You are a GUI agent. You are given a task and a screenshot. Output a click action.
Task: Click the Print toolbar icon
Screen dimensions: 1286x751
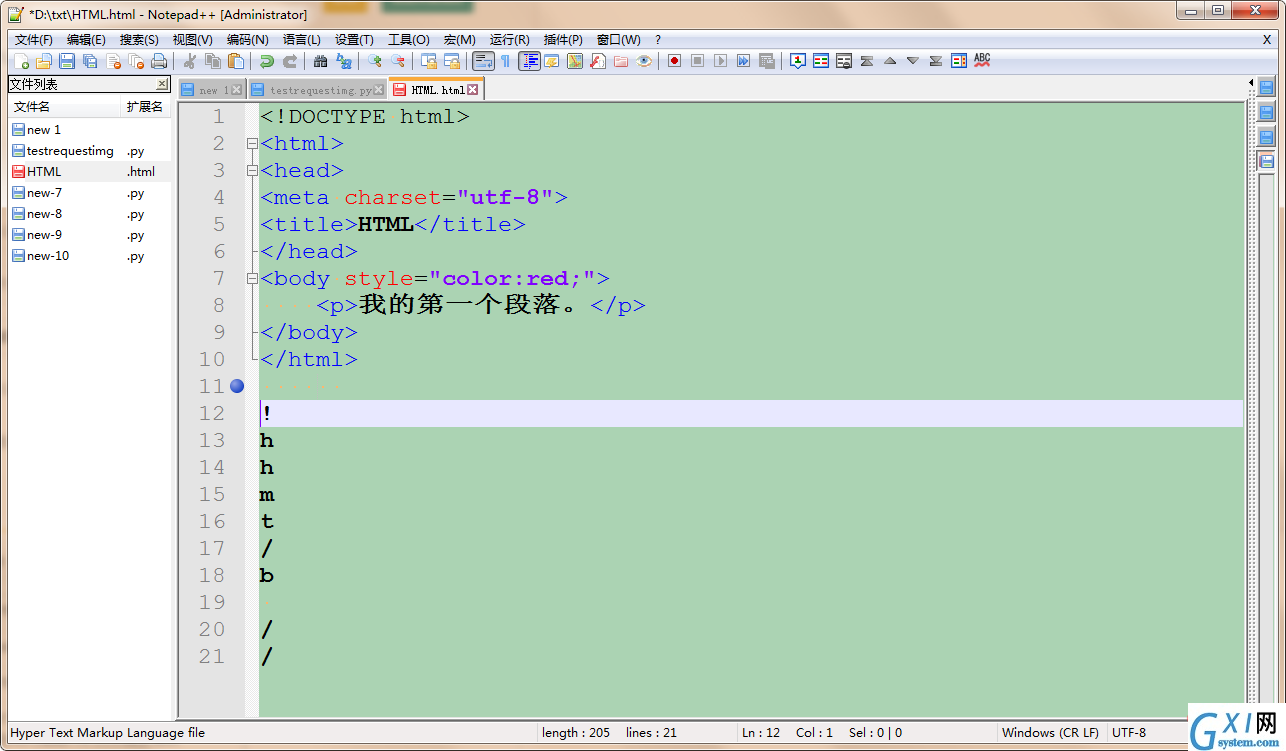click(159, 61)
